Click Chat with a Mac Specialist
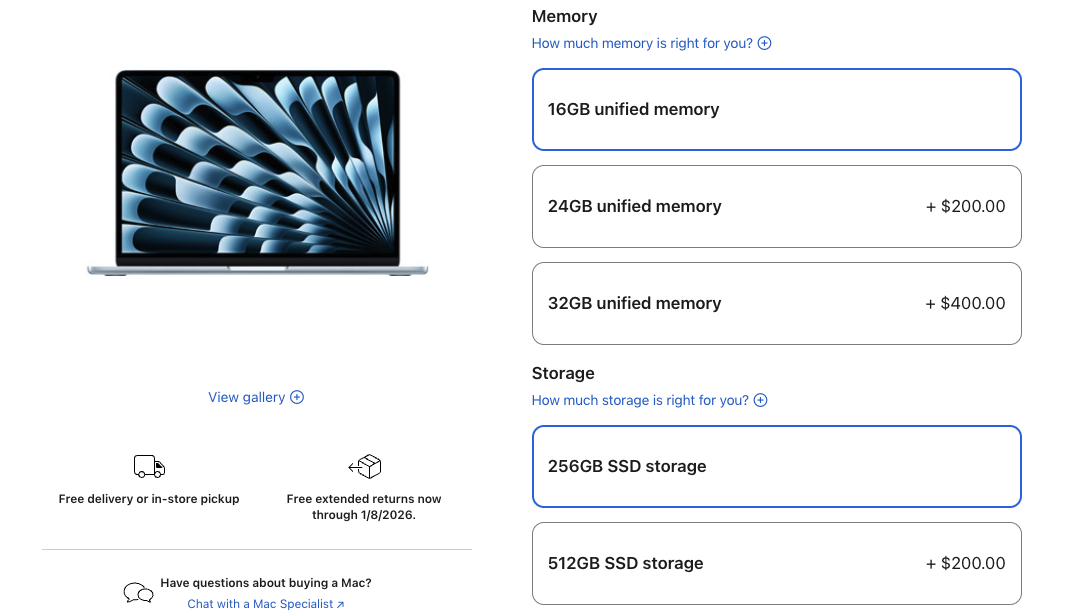 pos(260,604)
